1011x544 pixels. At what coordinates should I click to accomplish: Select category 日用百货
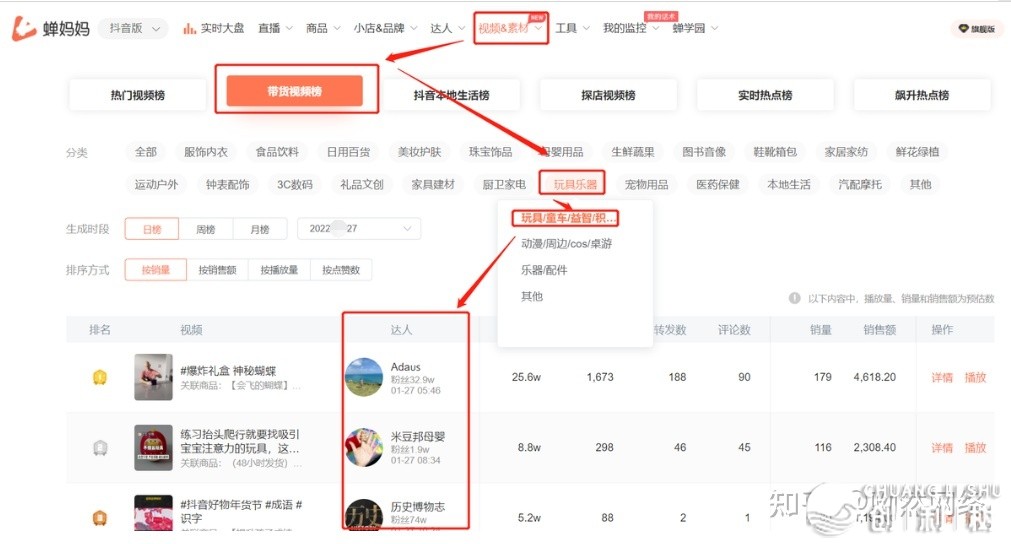pos(348,152)
